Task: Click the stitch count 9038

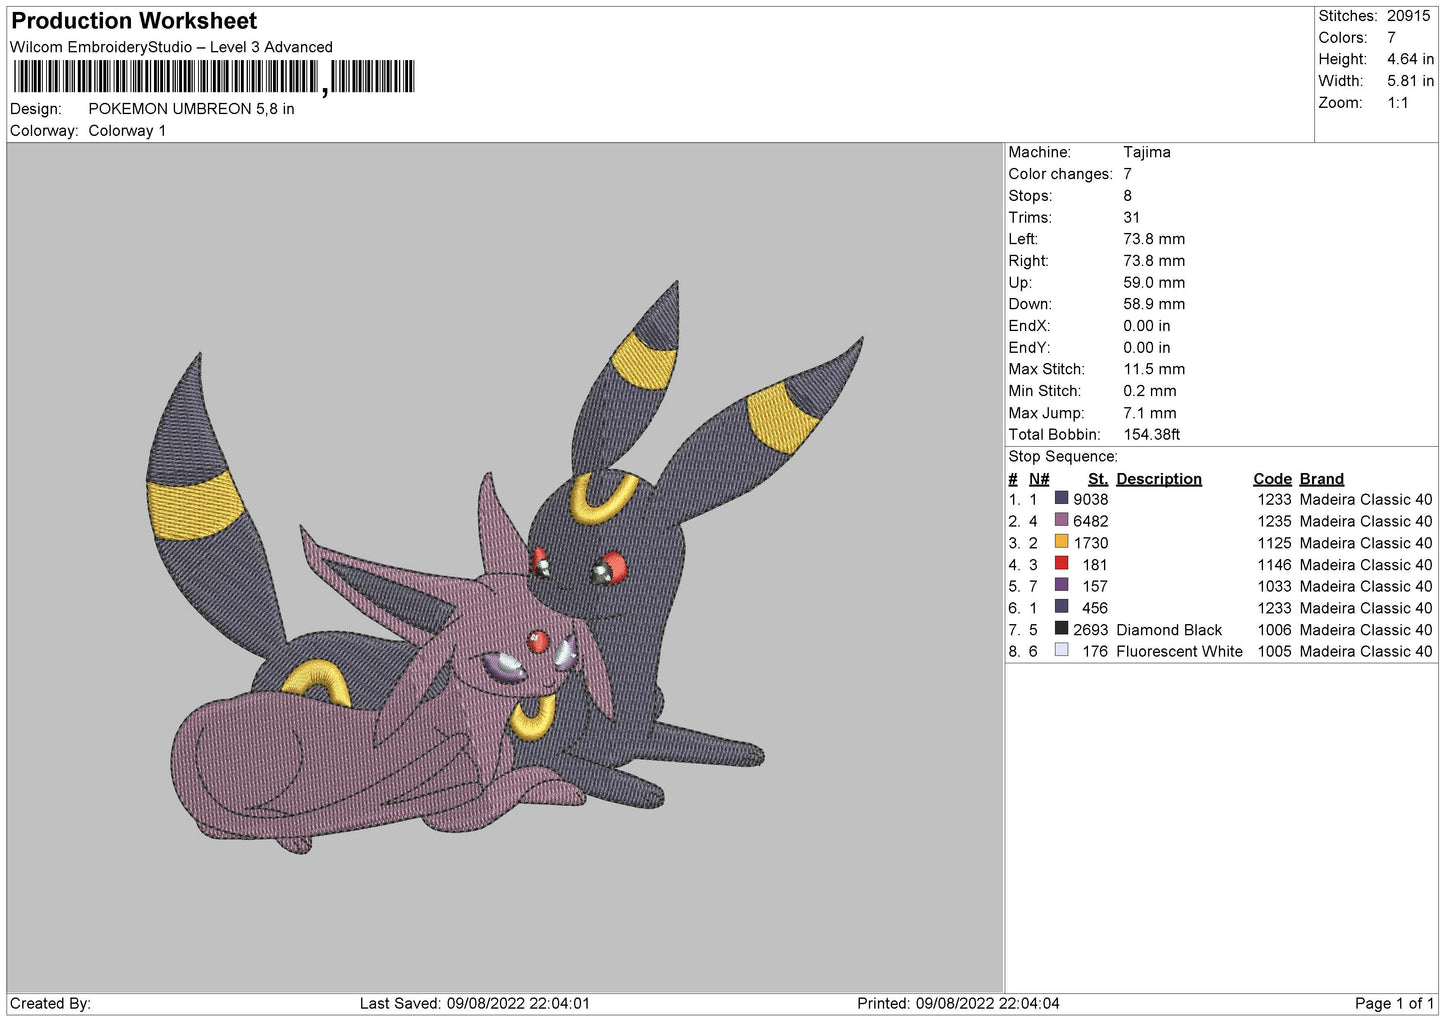Action: (x=1091, y=499)
